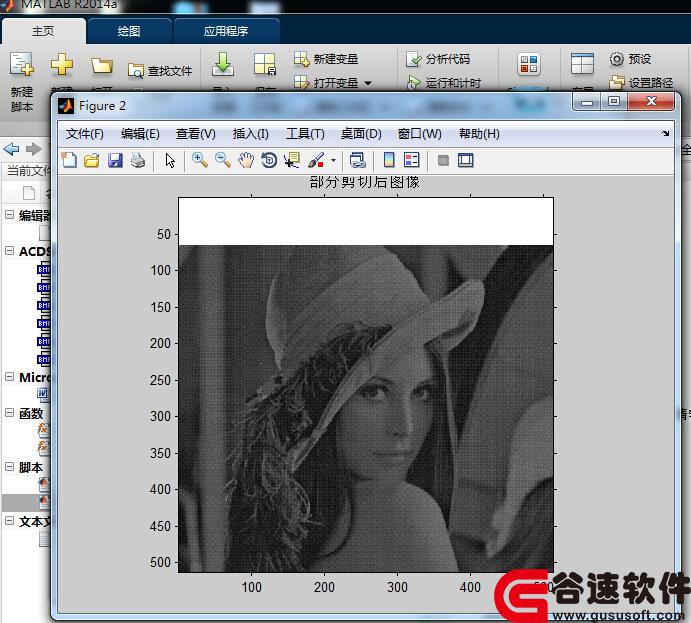Collapse the ACDS group in file browser
Image resolution: width=691 pixels, height=623 pixels.
click(x=9, y=251)
